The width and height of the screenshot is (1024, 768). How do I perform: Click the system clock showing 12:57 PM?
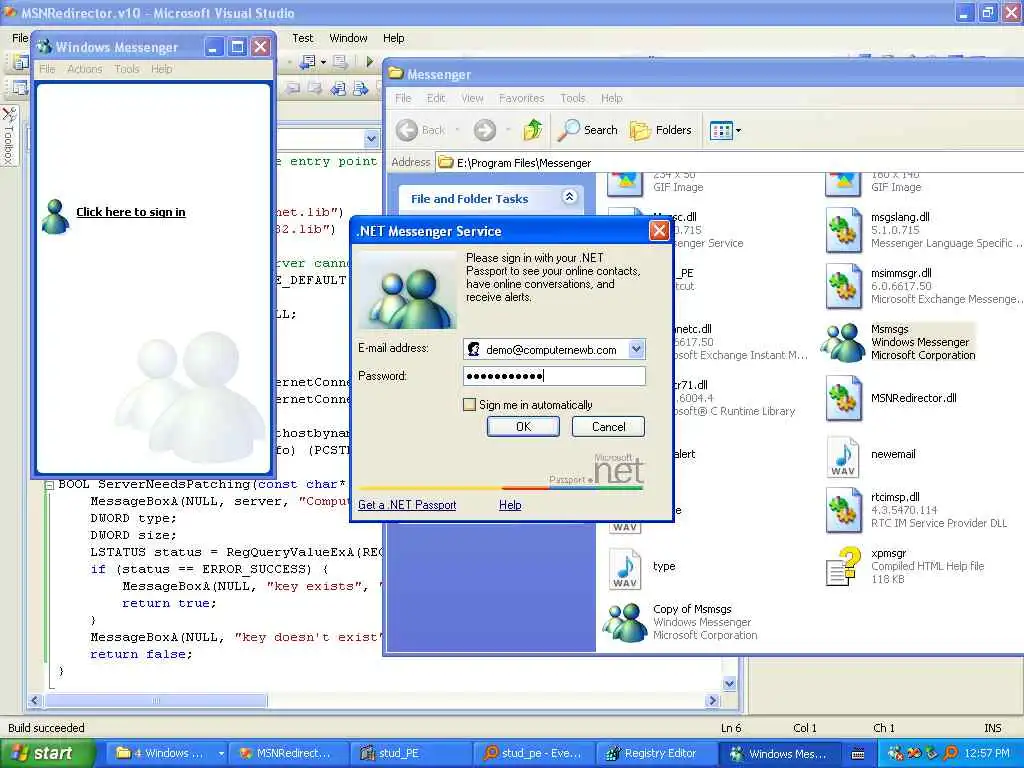(x=987, y=753)
